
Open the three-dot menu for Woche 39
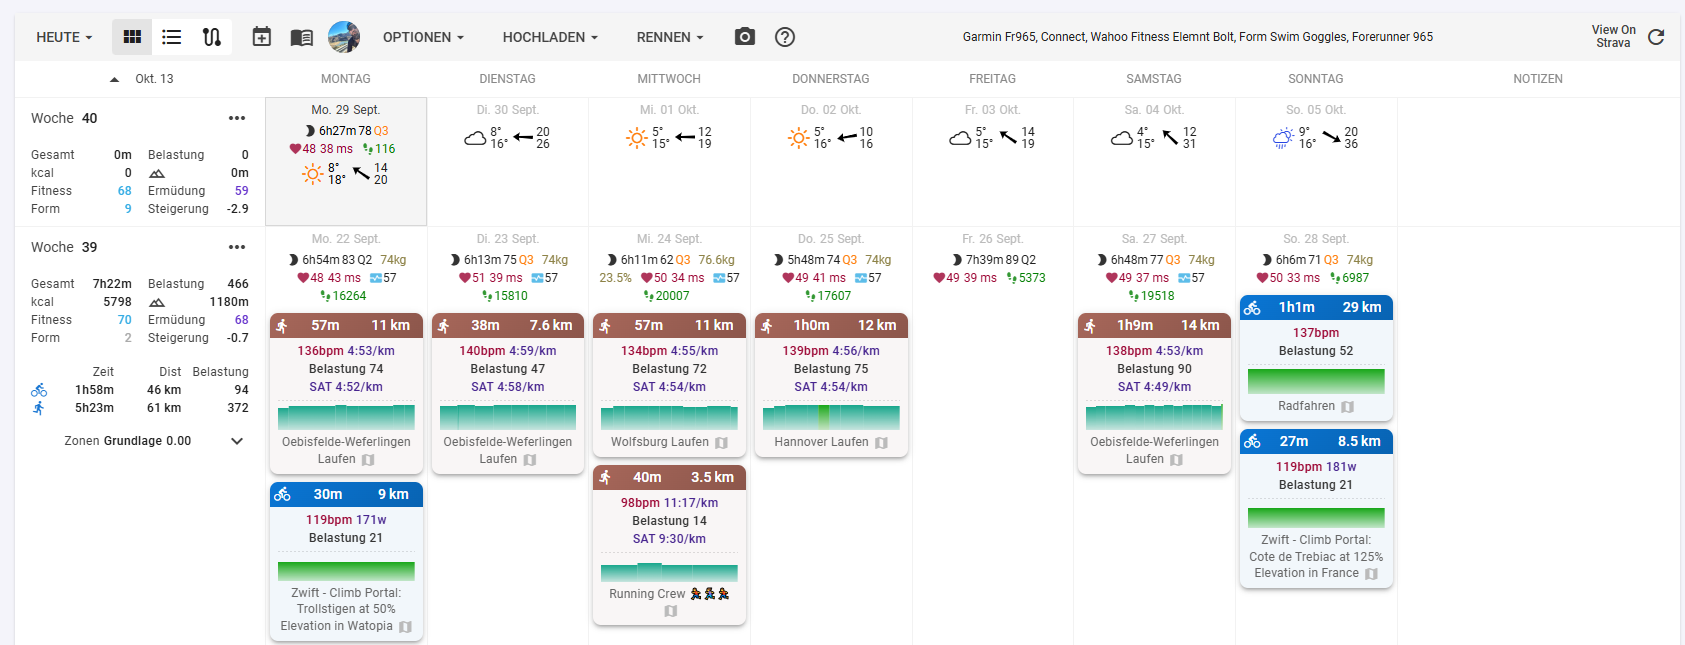(x=237, y=247)
